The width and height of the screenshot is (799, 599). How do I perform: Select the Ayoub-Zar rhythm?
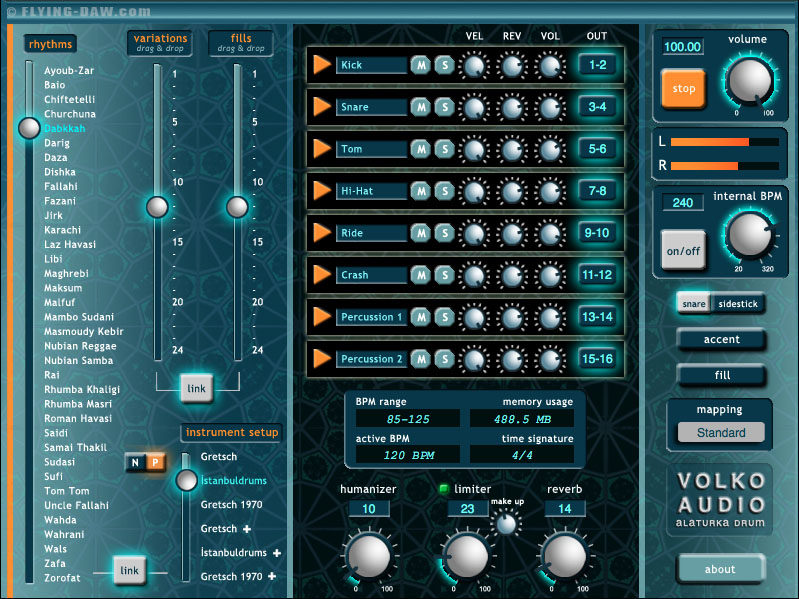(x=69, y=71)
